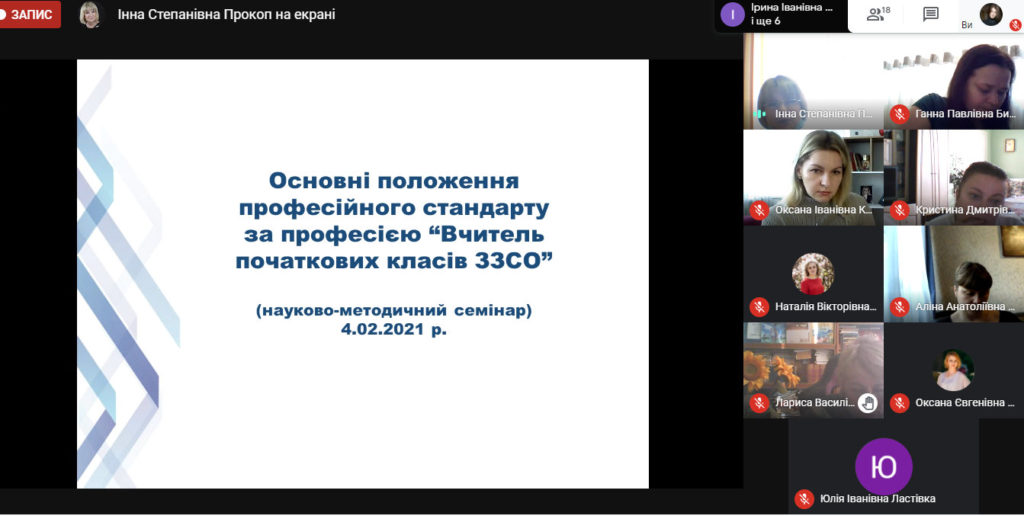Click muted mic icon on Аліна Анатоліївна tile
The width and height of the screenshot is (1024, 516).
[900, 306]
